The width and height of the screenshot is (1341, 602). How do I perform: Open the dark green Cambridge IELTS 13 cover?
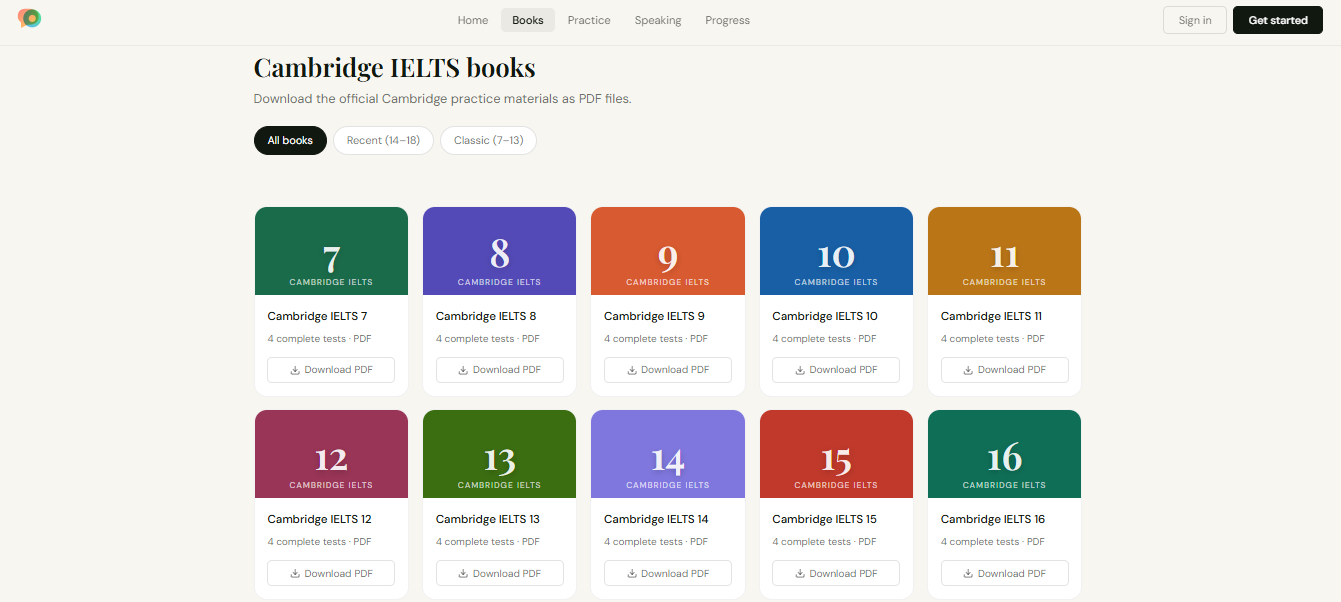click(499, 454)
